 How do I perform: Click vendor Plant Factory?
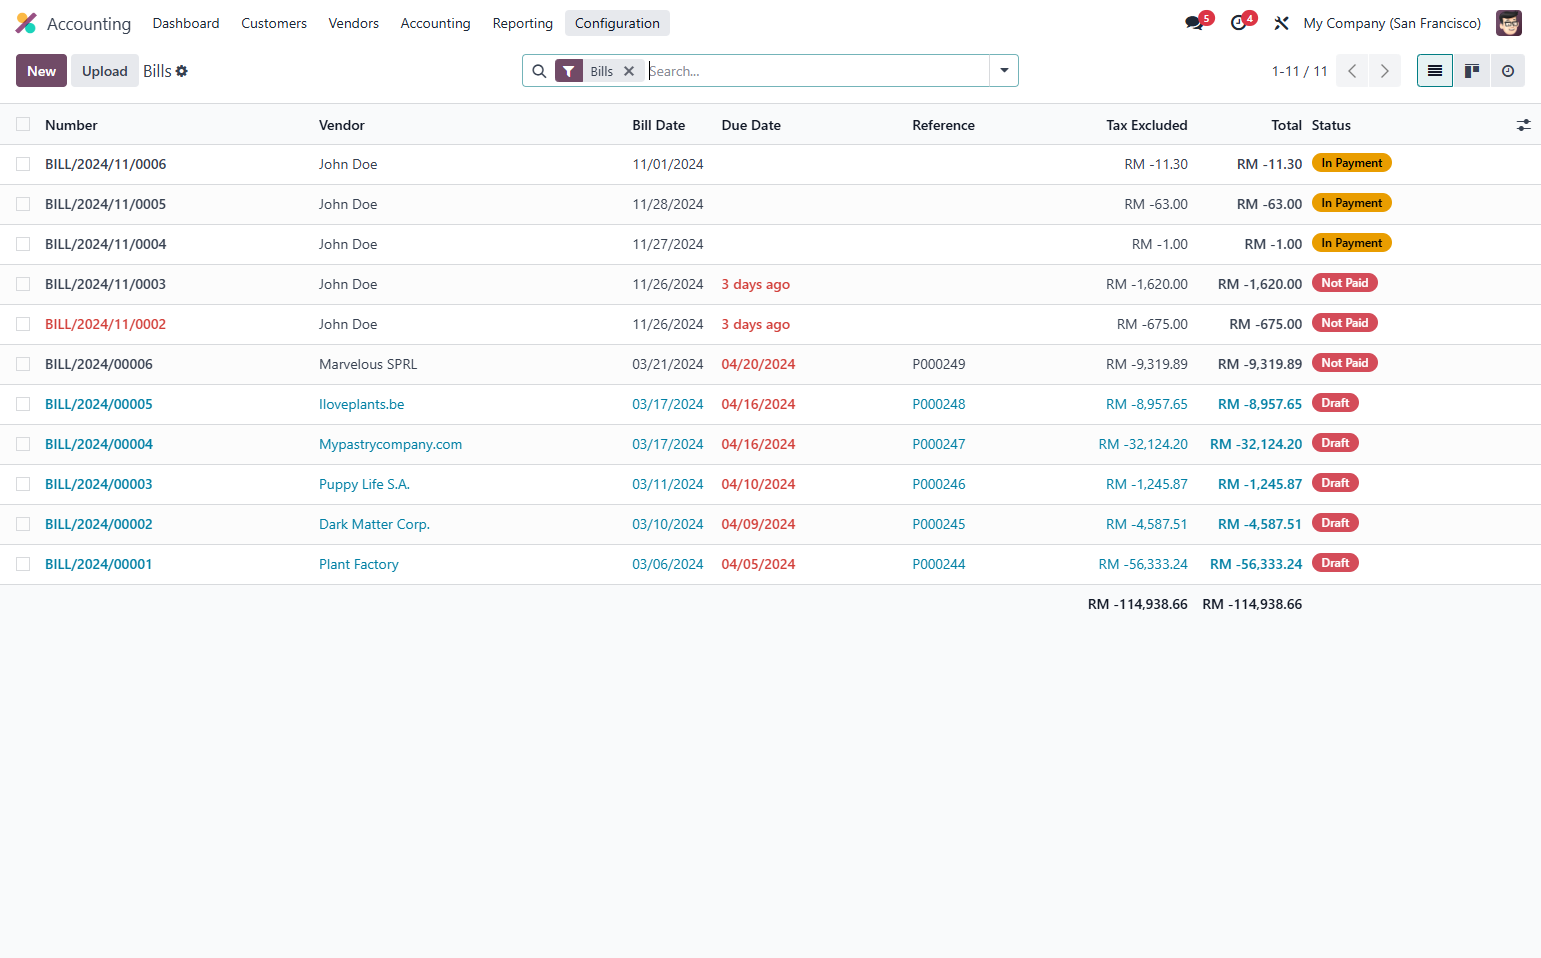(x=359, y=564)
